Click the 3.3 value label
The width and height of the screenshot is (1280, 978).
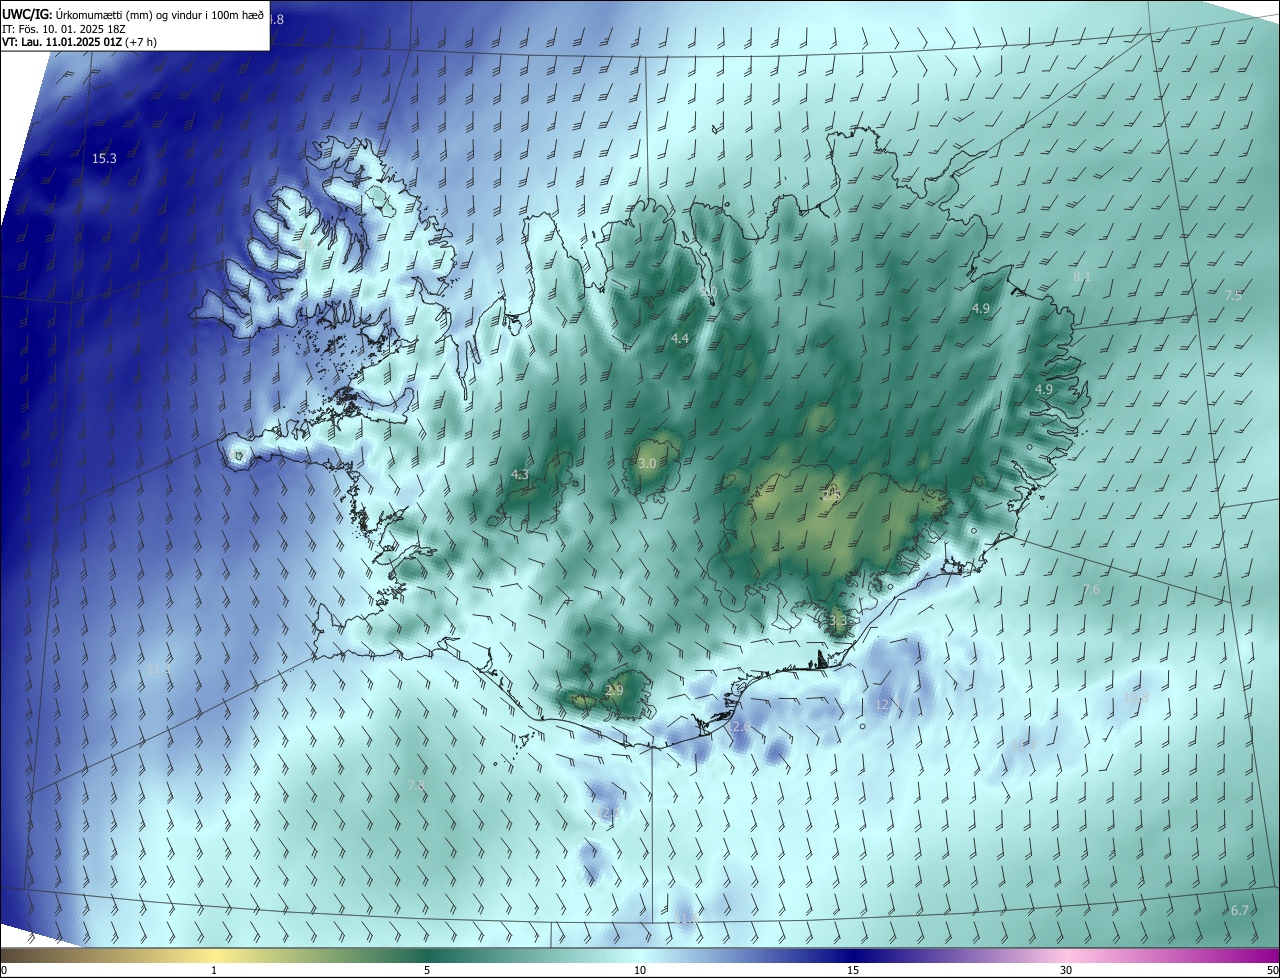(x=838, y=621)
